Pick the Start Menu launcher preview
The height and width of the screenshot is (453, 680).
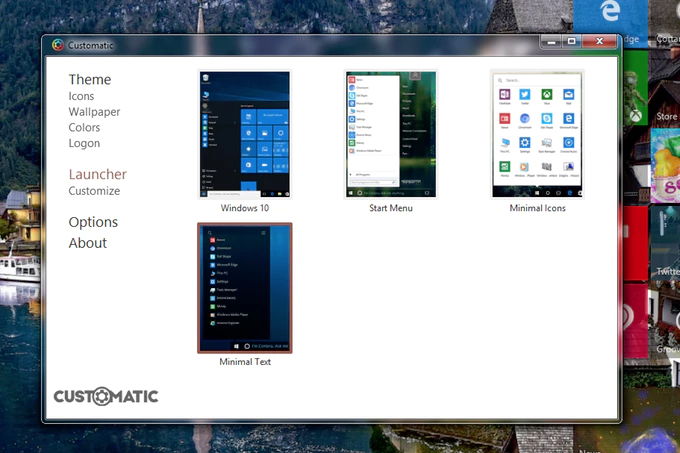[x=390, y=135]
